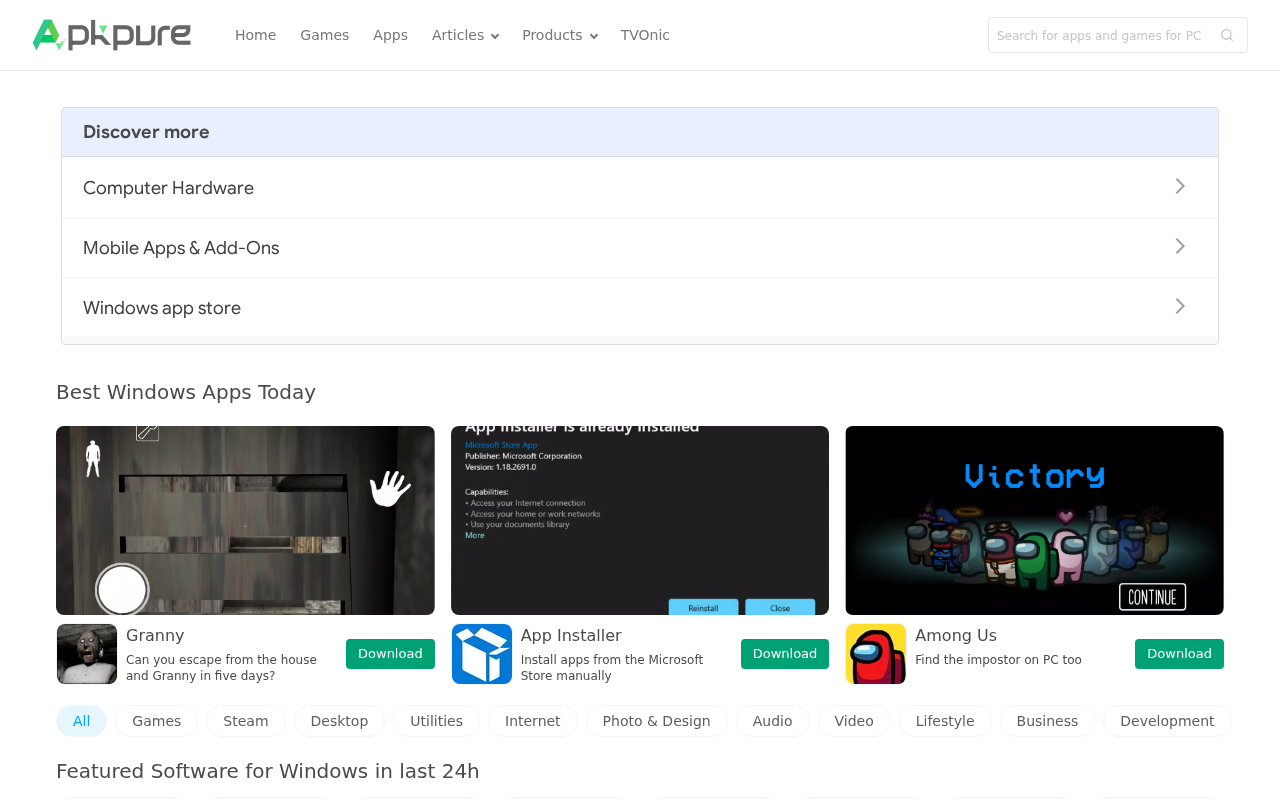
Task: Open the TVOnic menu item
Action: click(645, 35)
